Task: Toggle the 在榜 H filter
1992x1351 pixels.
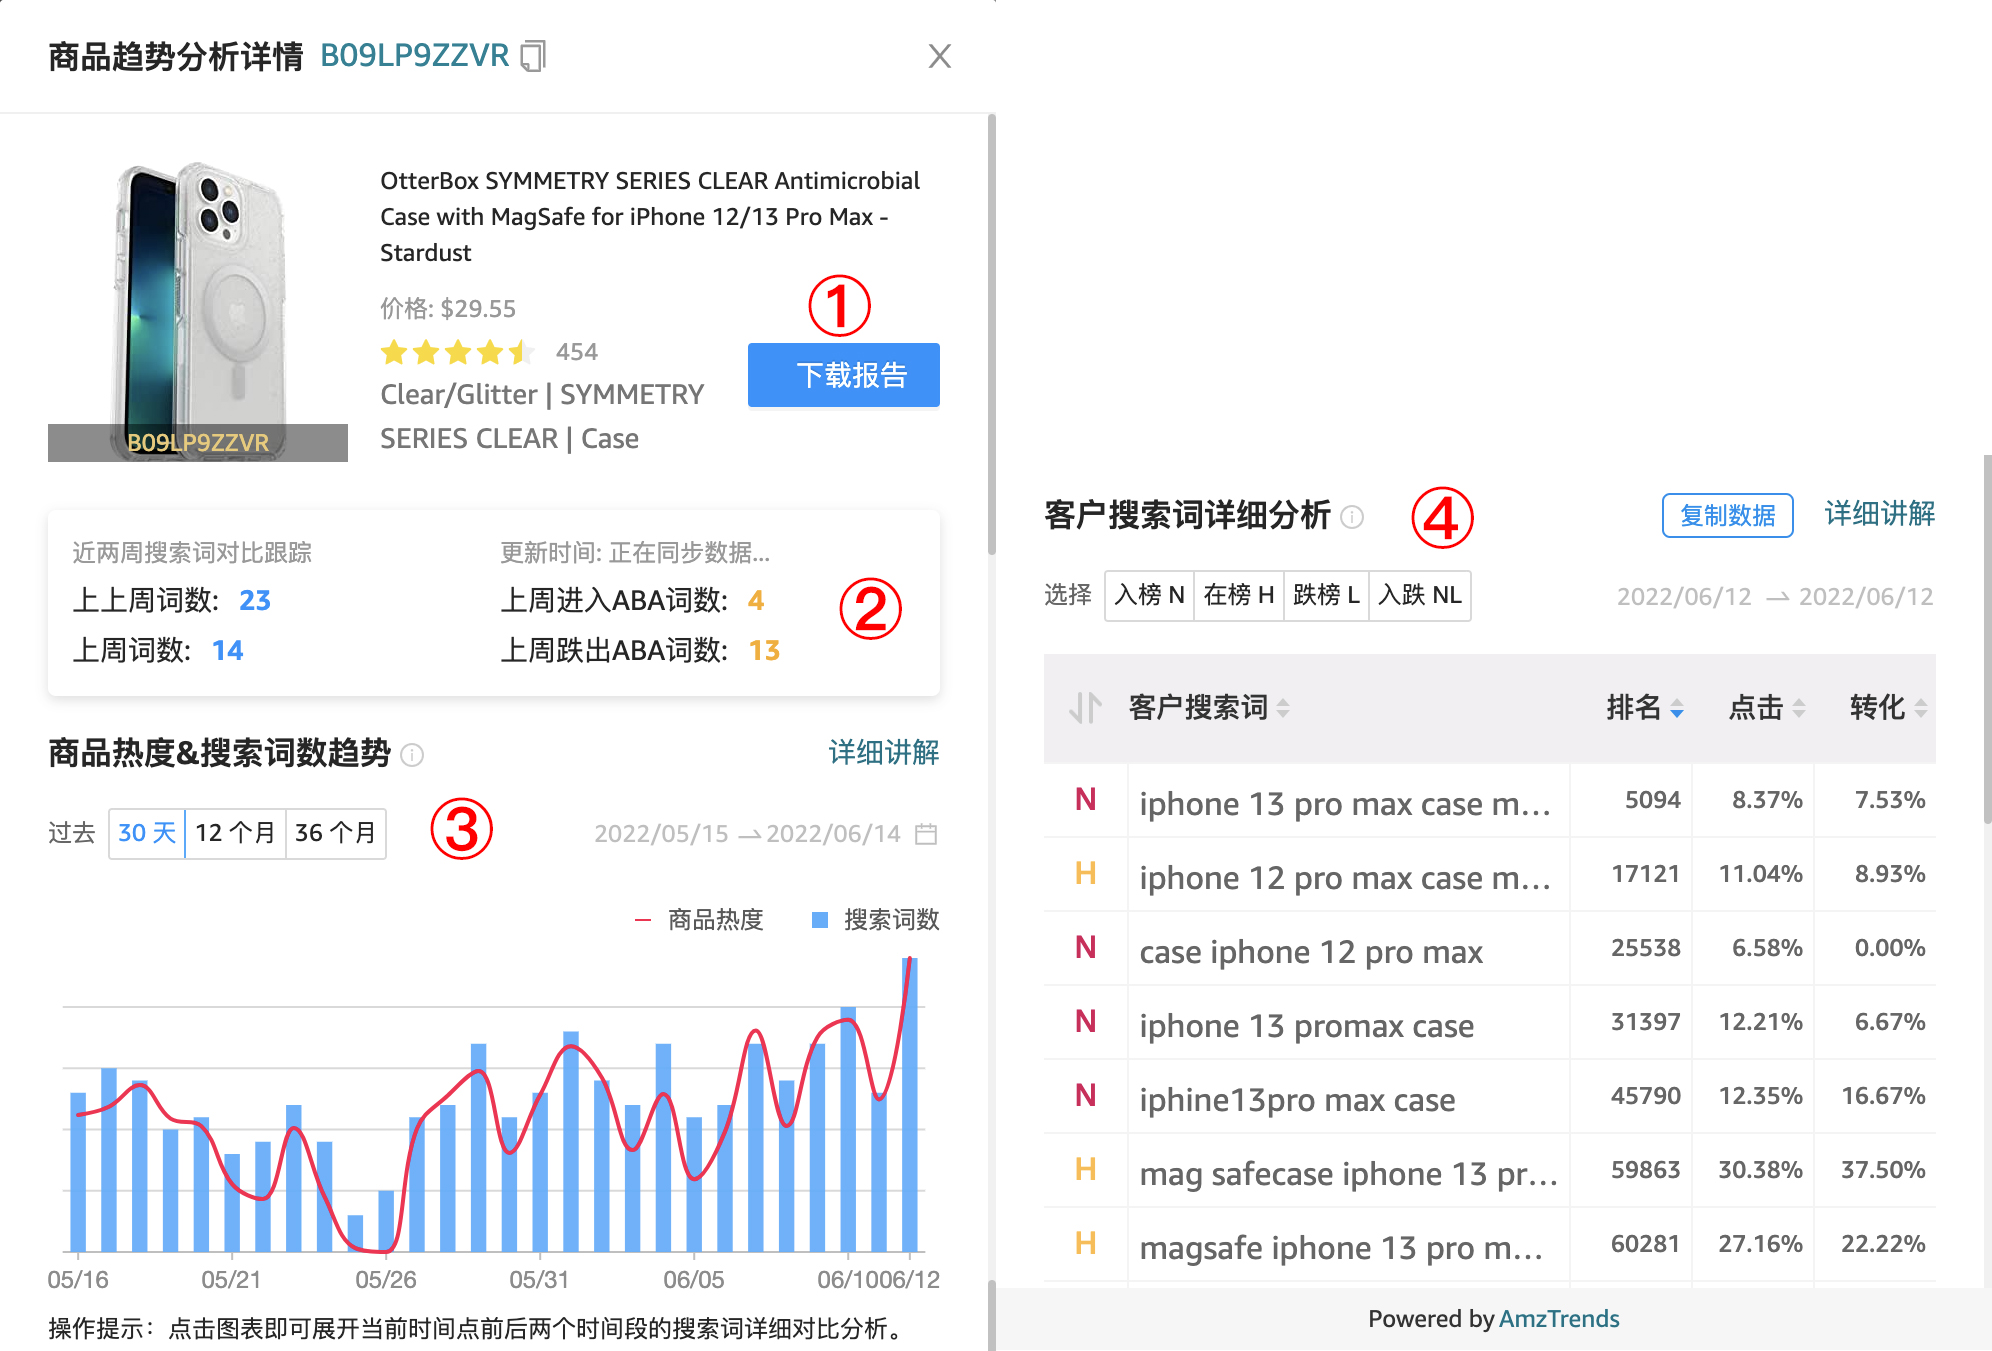Action: [1237, 595]
